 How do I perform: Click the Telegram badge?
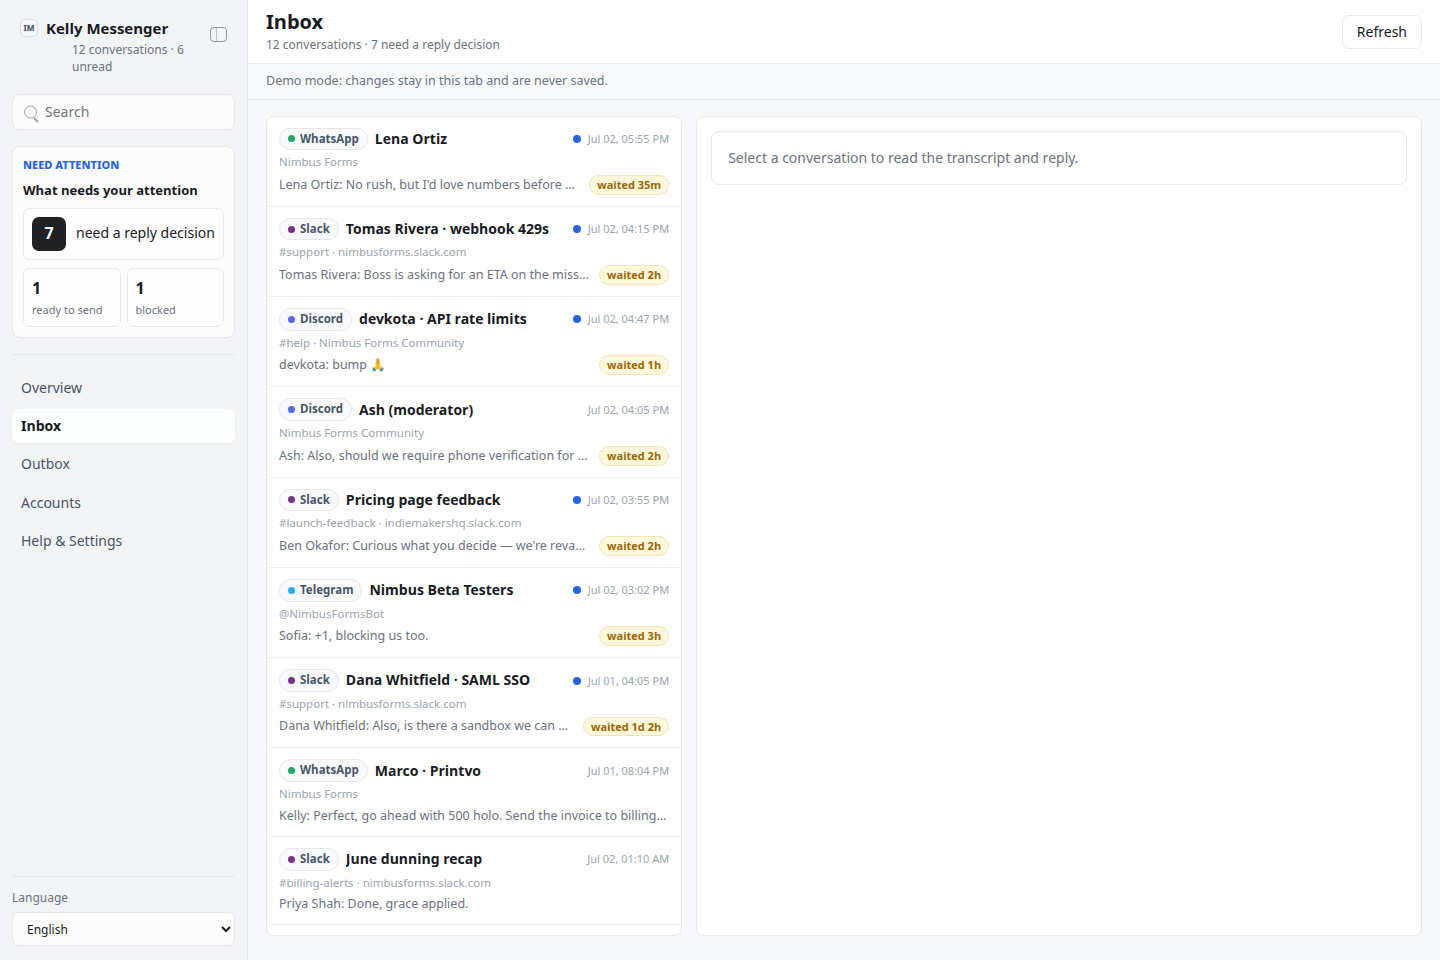point(320,590)
